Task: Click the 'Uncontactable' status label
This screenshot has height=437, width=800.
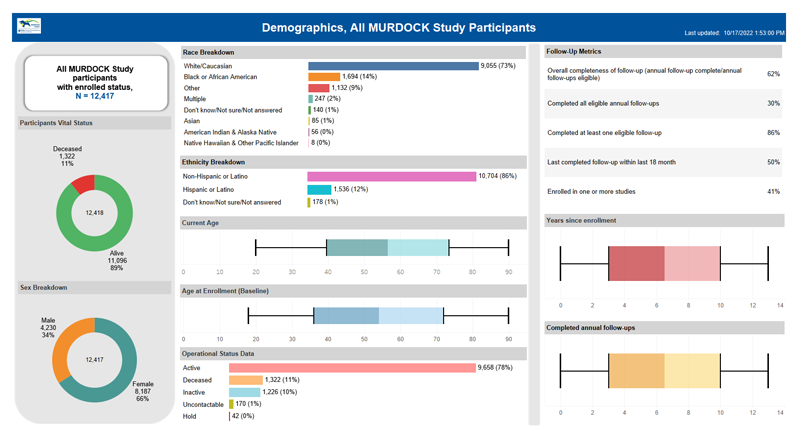Action: [203, 404]
